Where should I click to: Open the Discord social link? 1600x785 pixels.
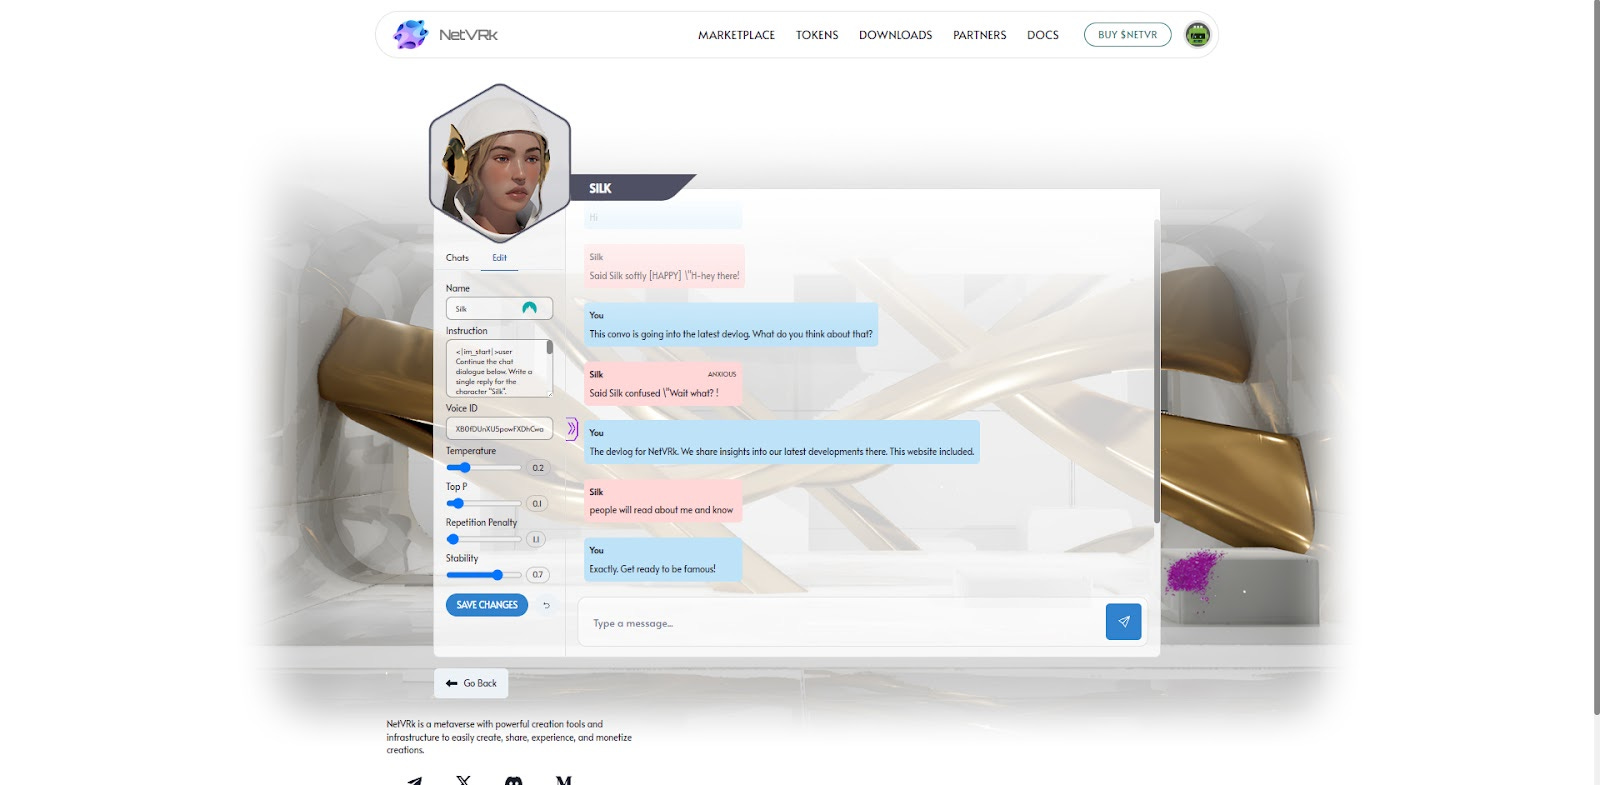point(513,780)
